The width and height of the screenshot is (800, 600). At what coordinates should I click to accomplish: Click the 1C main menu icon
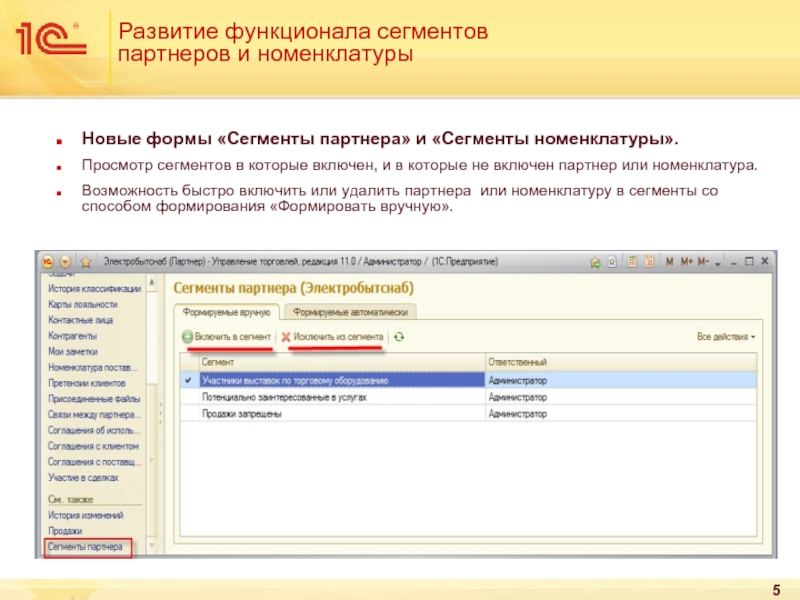coord(49,261)
